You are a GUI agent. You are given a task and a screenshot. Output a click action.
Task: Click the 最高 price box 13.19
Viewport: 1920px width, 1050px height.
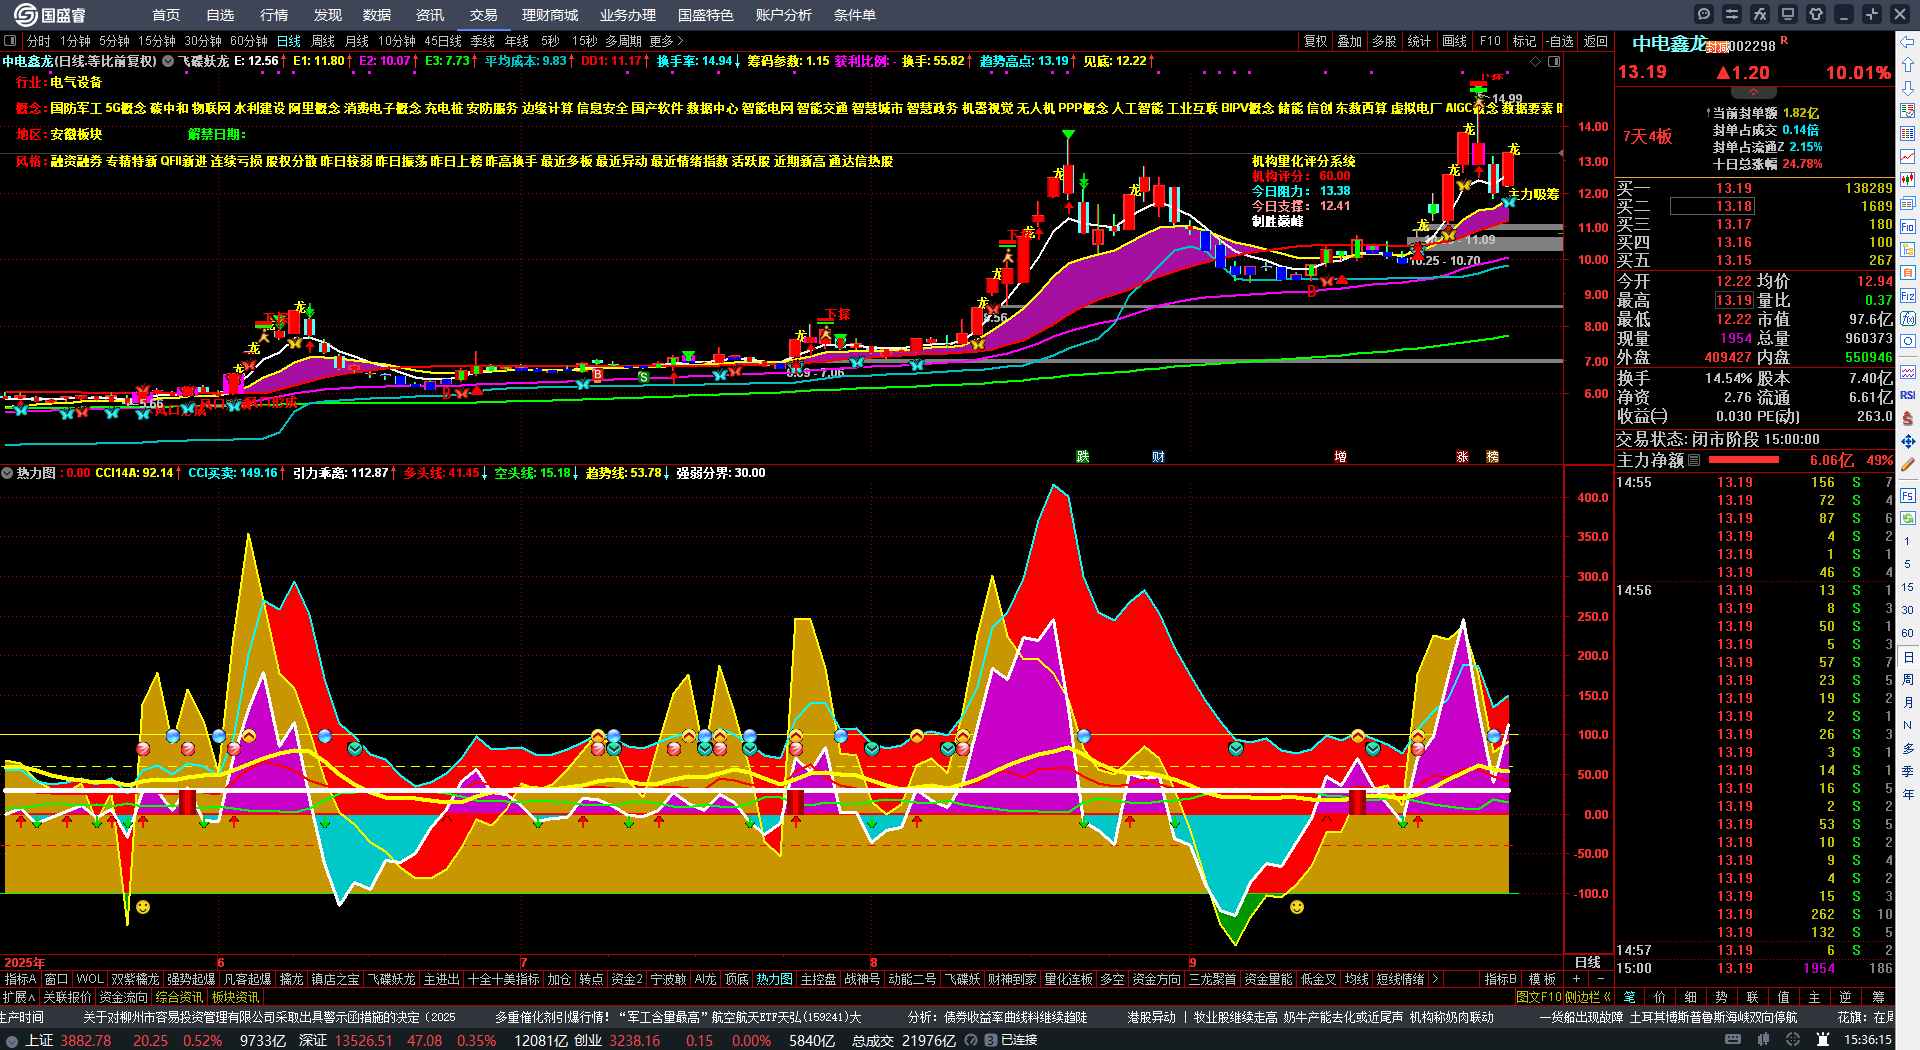(1734, 300)
